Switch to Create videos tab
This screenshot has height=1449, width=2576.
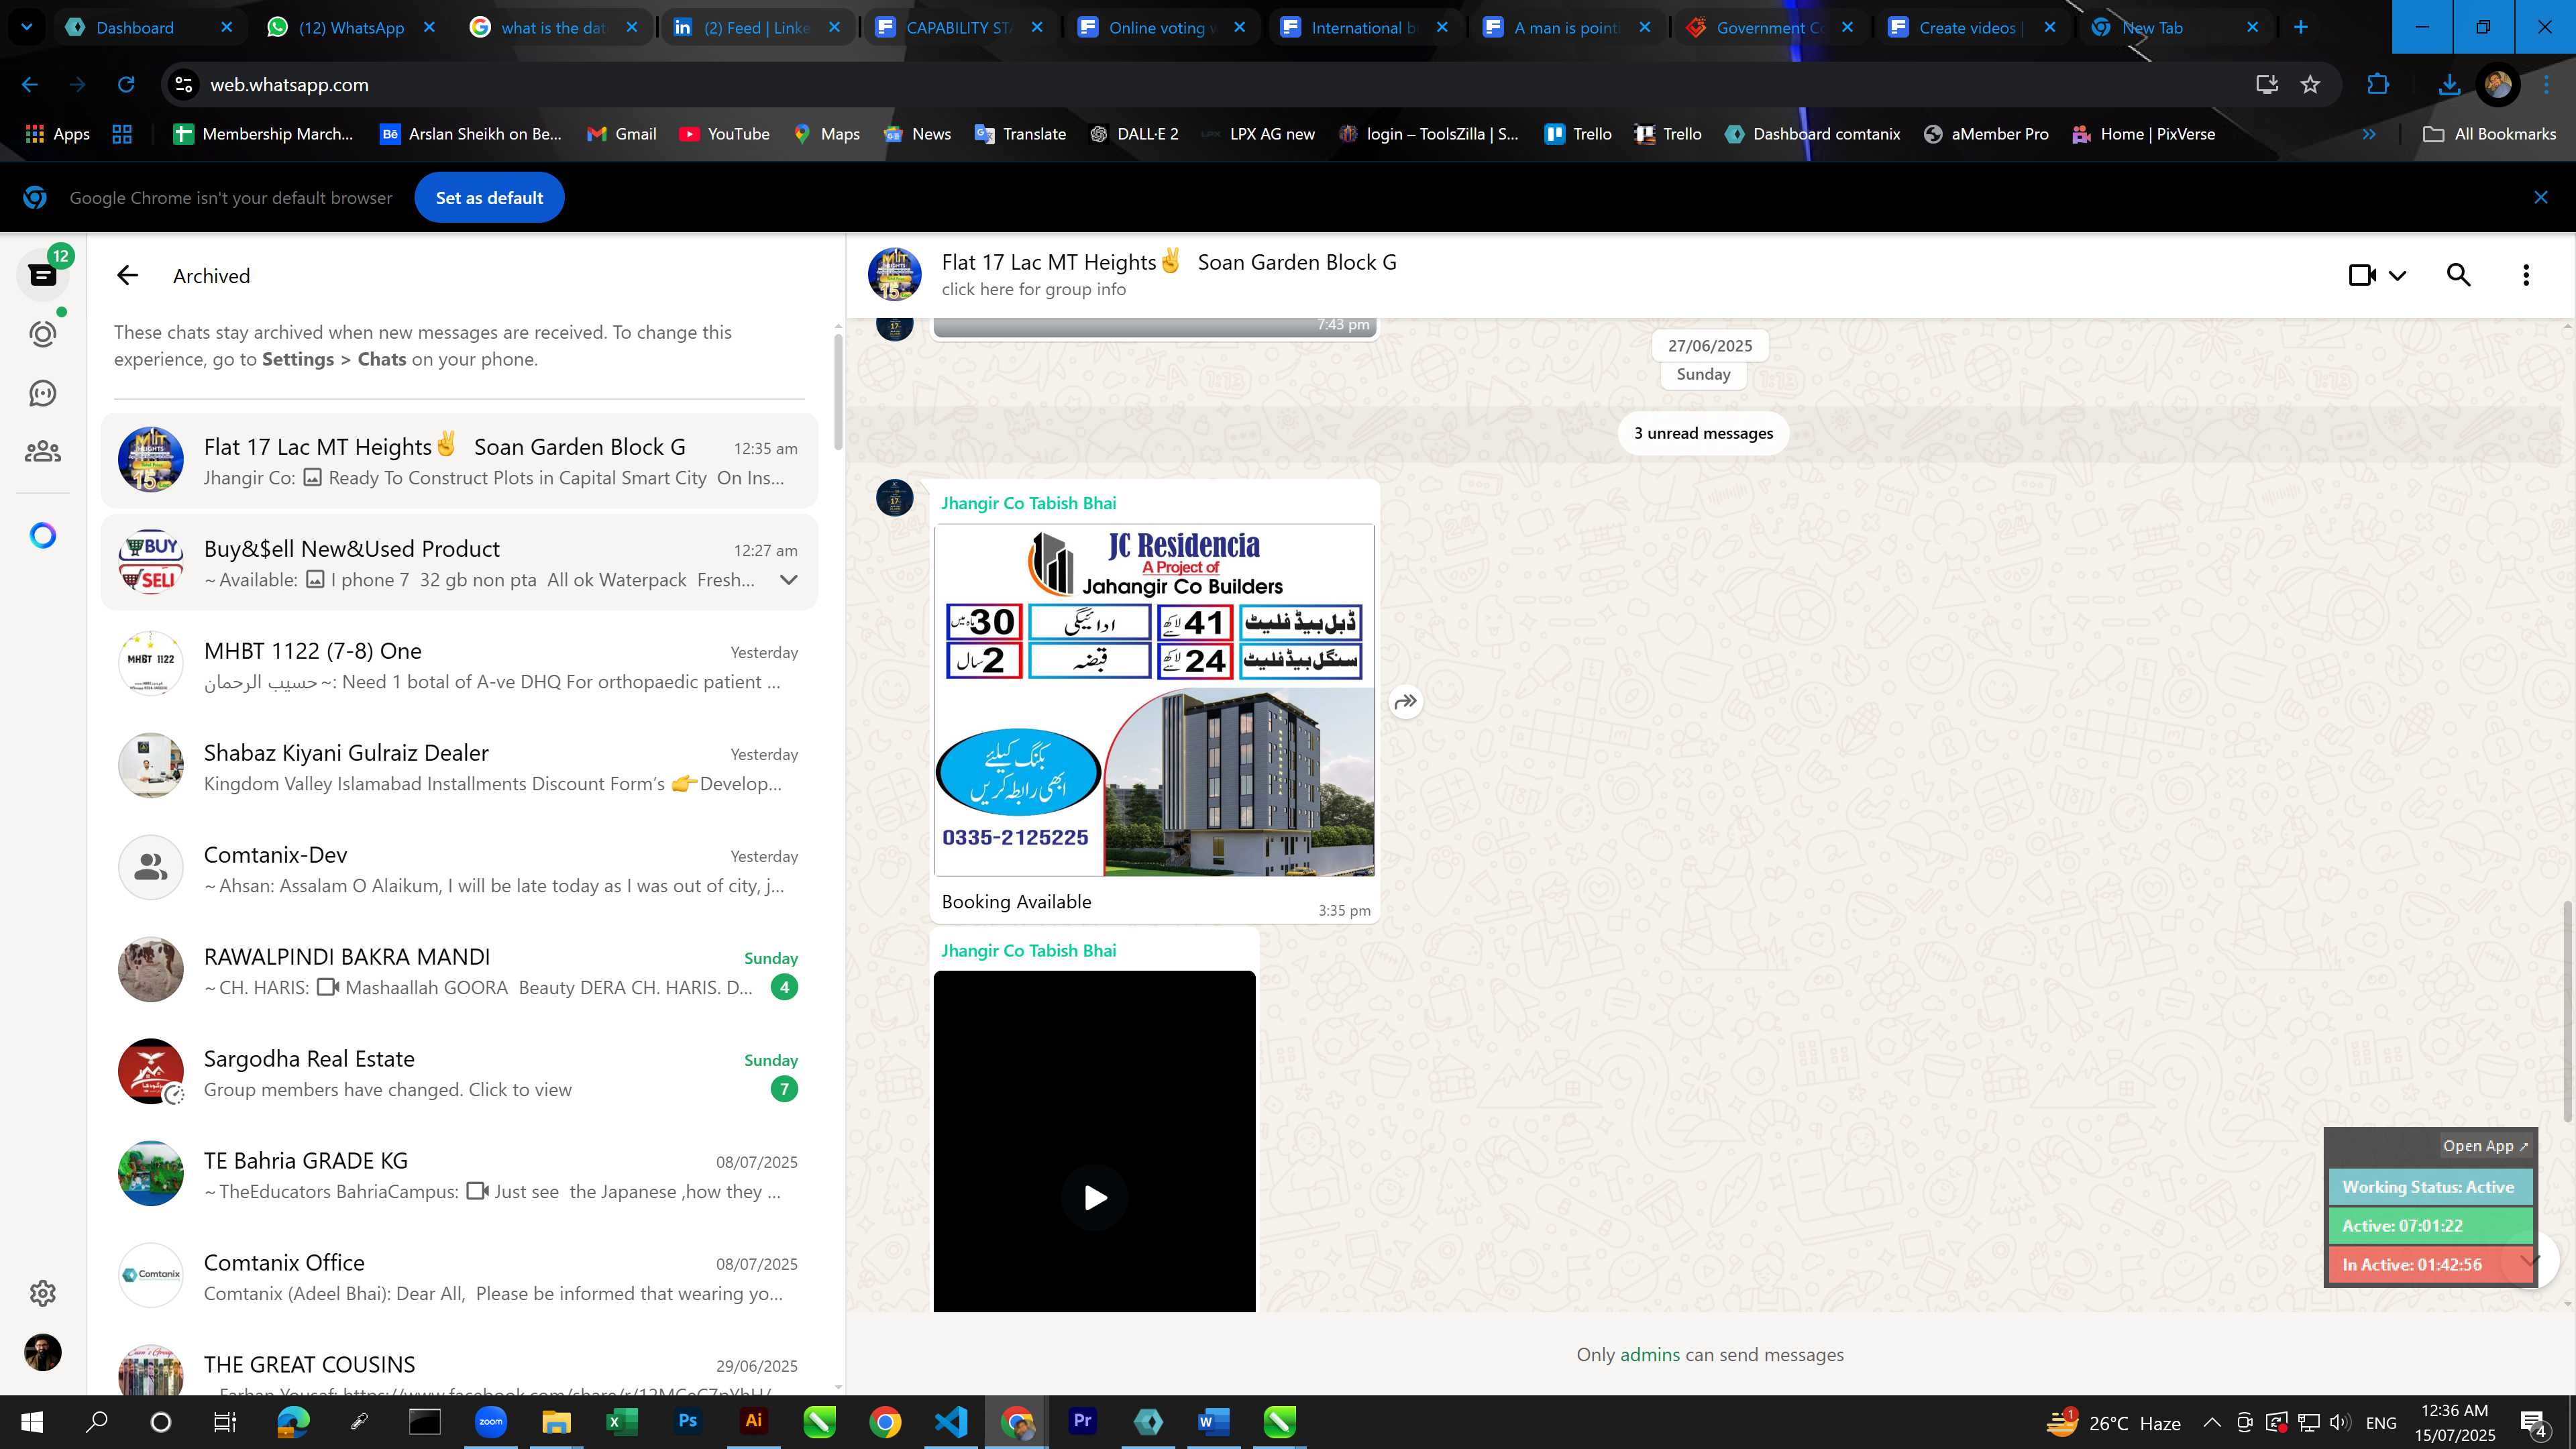pos(1971,27)
